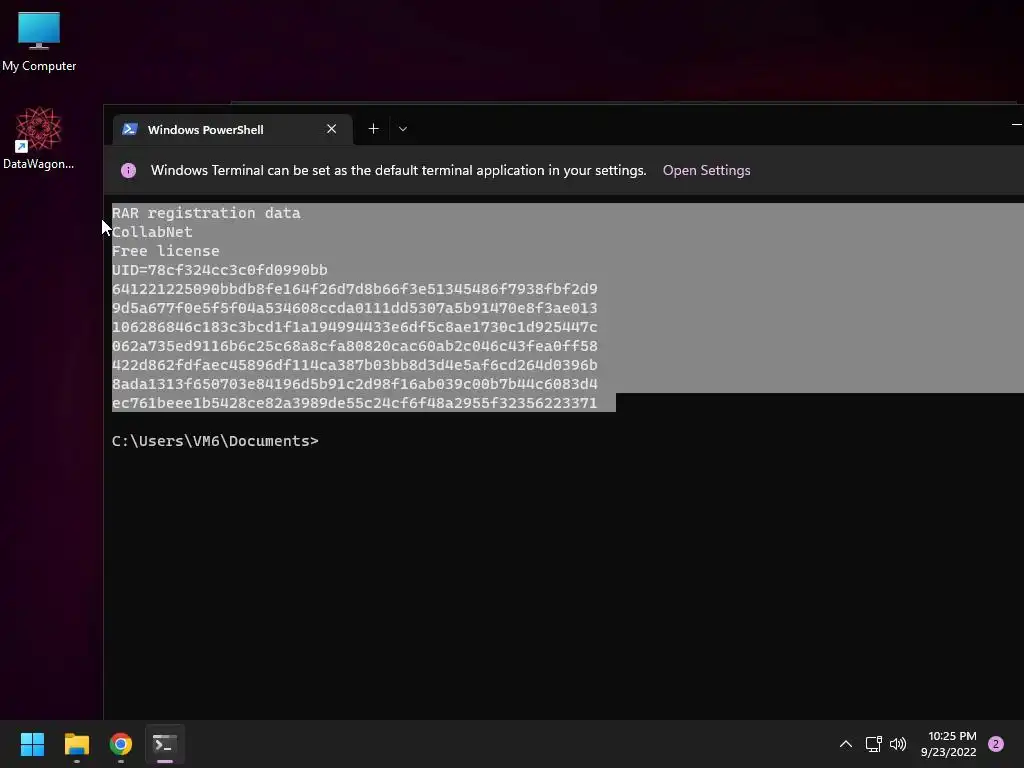
Task: Click the hex line starting with 422d862fdfae
Action: (355, 364)
